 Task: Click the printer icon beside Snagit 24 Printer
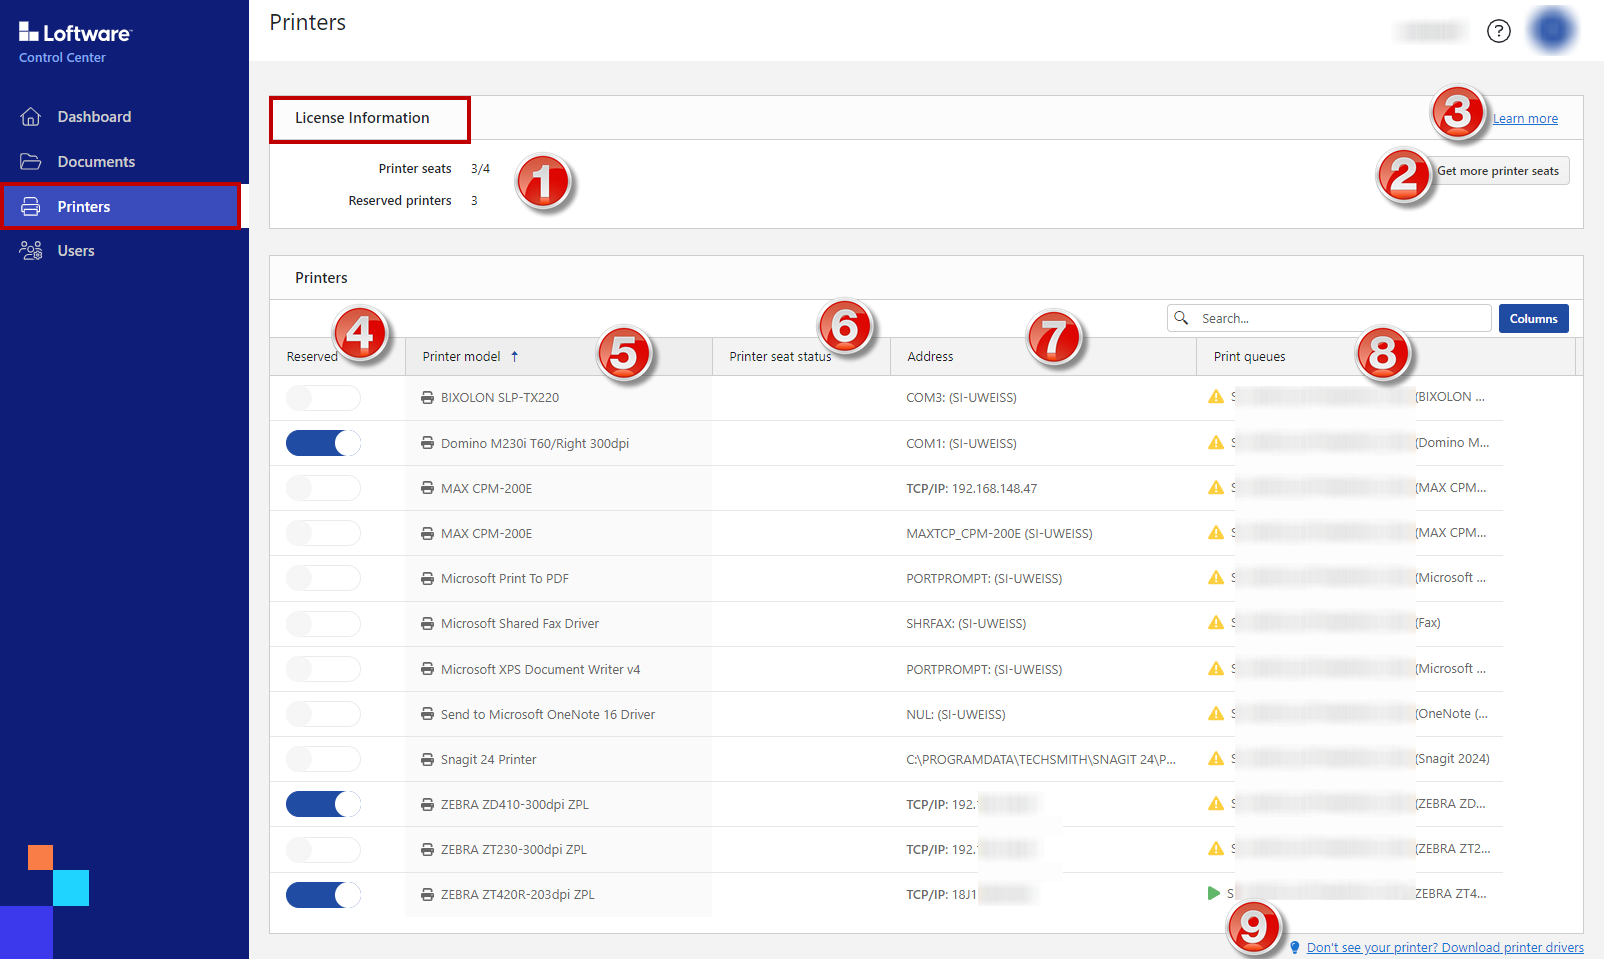[x=427, y=760]
